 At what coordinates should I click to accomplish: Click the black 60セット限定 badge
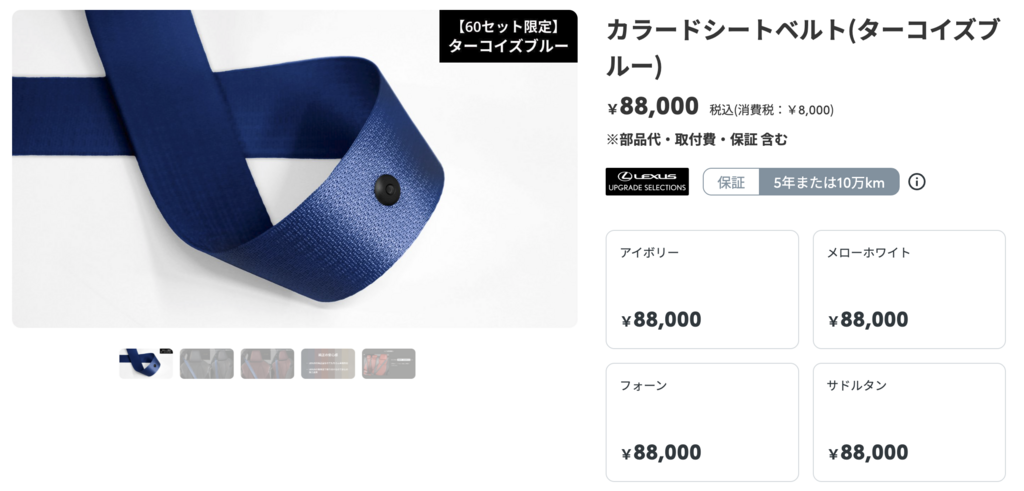(x=508, y=37)
